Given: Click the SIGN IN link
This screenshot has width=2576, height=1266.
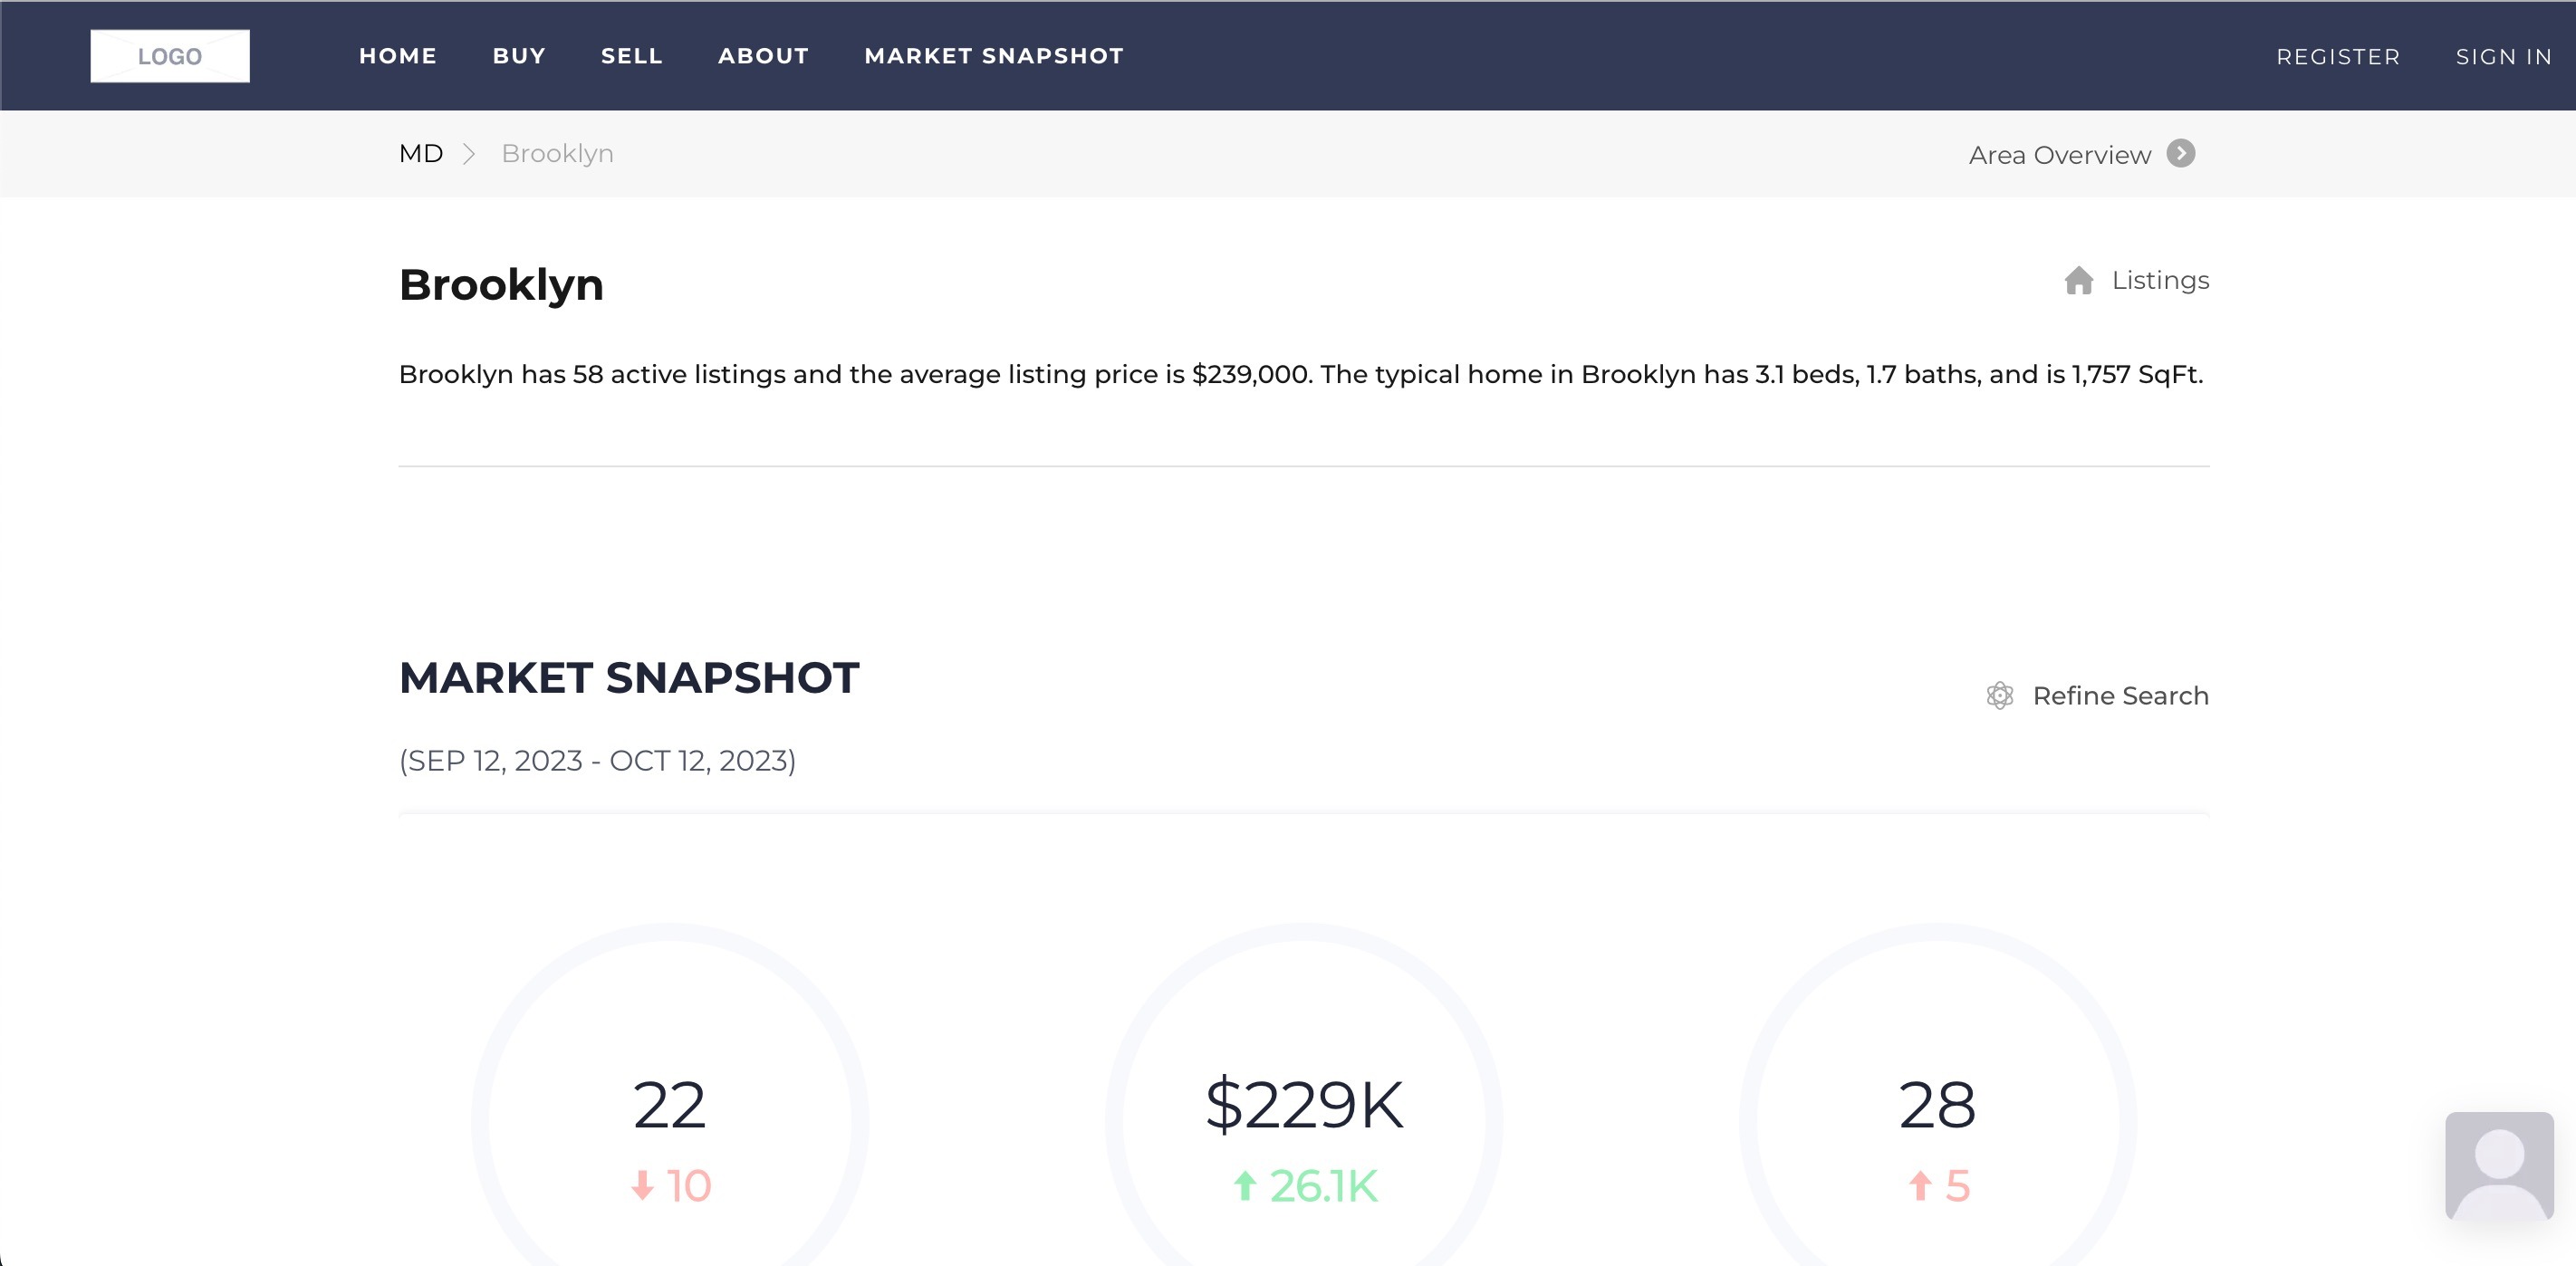Looking at the screenshot, I should click(x=2504, y=57).
